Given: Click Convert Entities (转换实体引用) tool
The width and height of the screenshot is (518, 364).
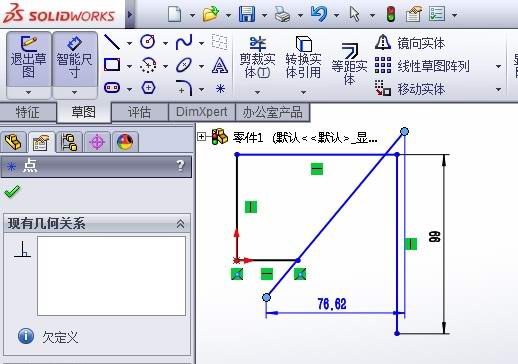Looking at the screenshot, I should pos(303,57).
